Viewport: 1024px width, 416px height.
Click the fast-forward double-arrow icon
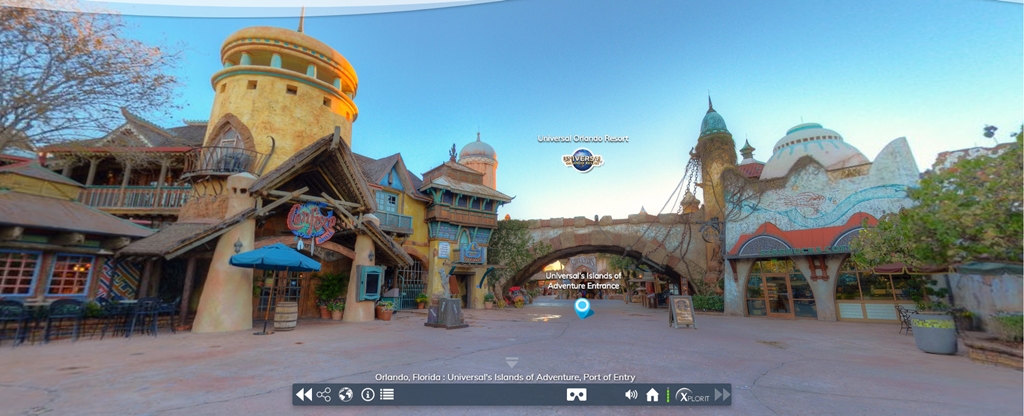(x=721, y=395)
